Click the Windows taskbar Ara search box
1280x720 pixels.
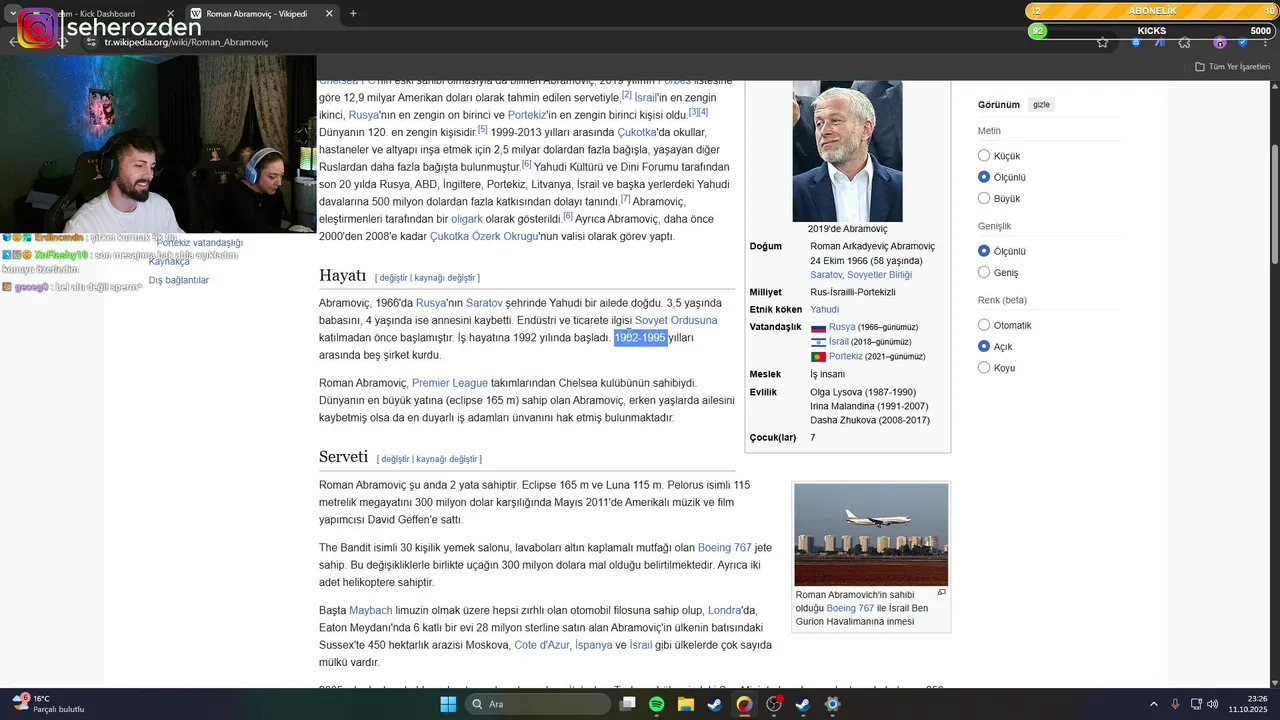click(538, 704)
